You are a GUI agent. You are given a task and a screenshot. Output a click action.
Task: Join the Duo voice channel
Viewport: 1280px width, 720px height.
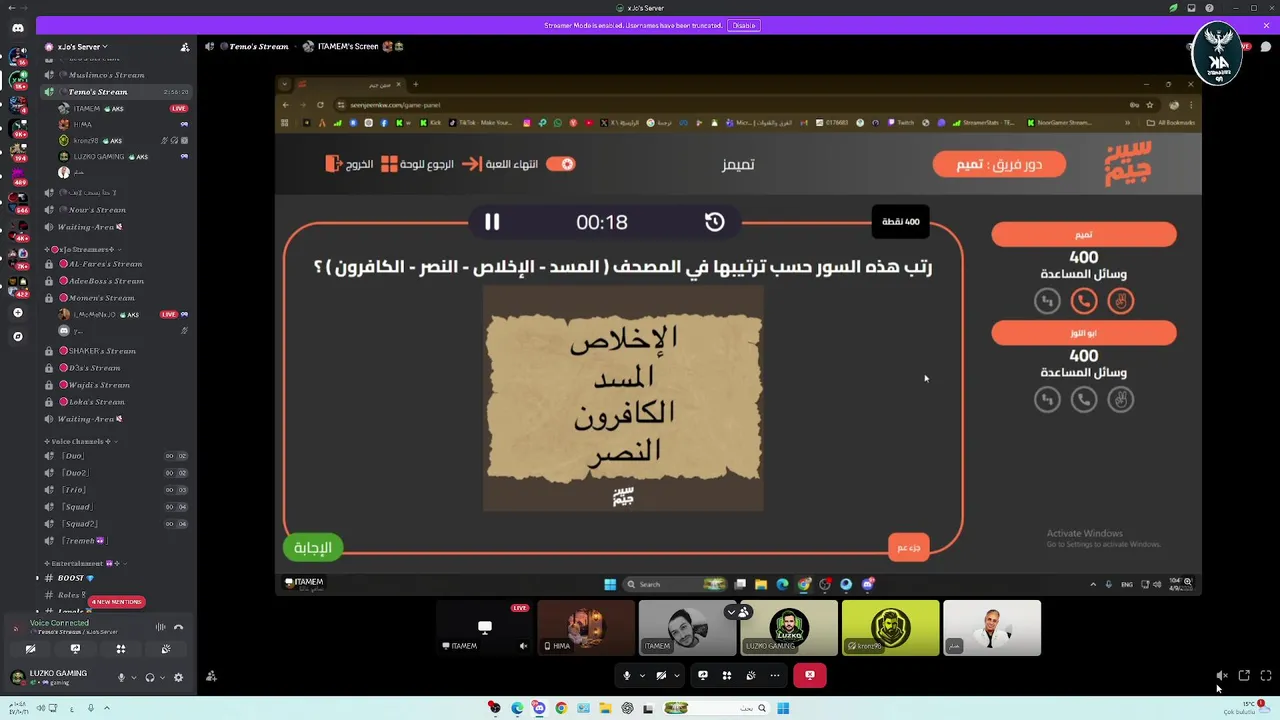(x=116, y=456)
